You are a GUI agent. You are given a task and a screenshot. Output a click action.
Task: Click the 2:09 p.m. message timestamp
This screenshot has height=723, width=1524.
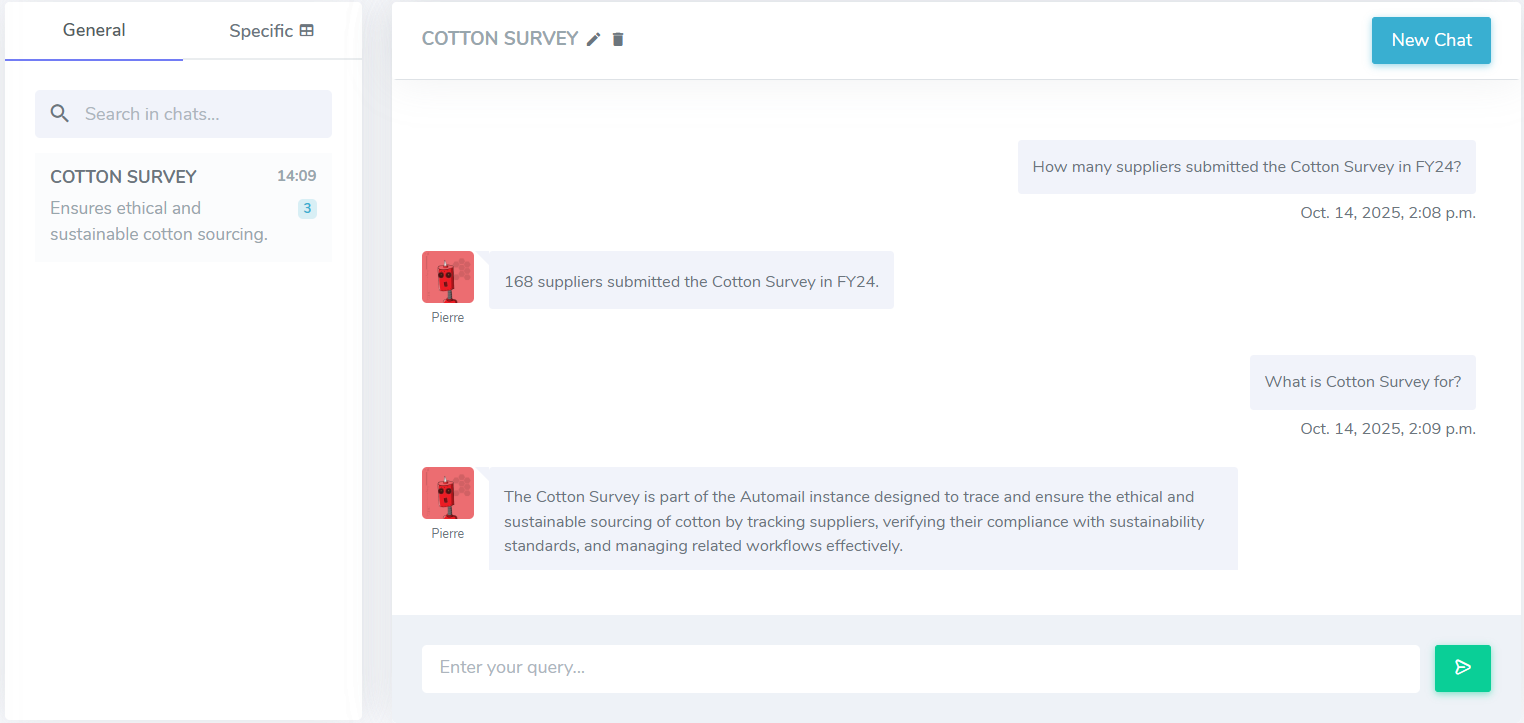tap(1387, 429)
